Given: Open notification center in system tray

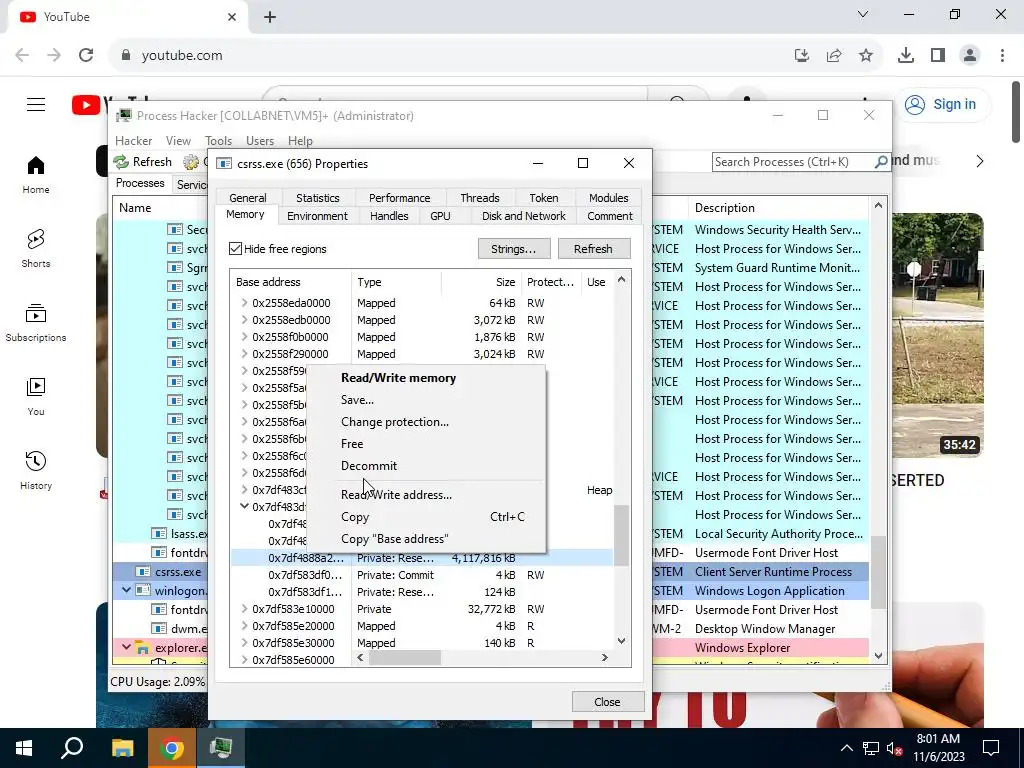Looking at the screenshot, I should (x=991, y=748).
